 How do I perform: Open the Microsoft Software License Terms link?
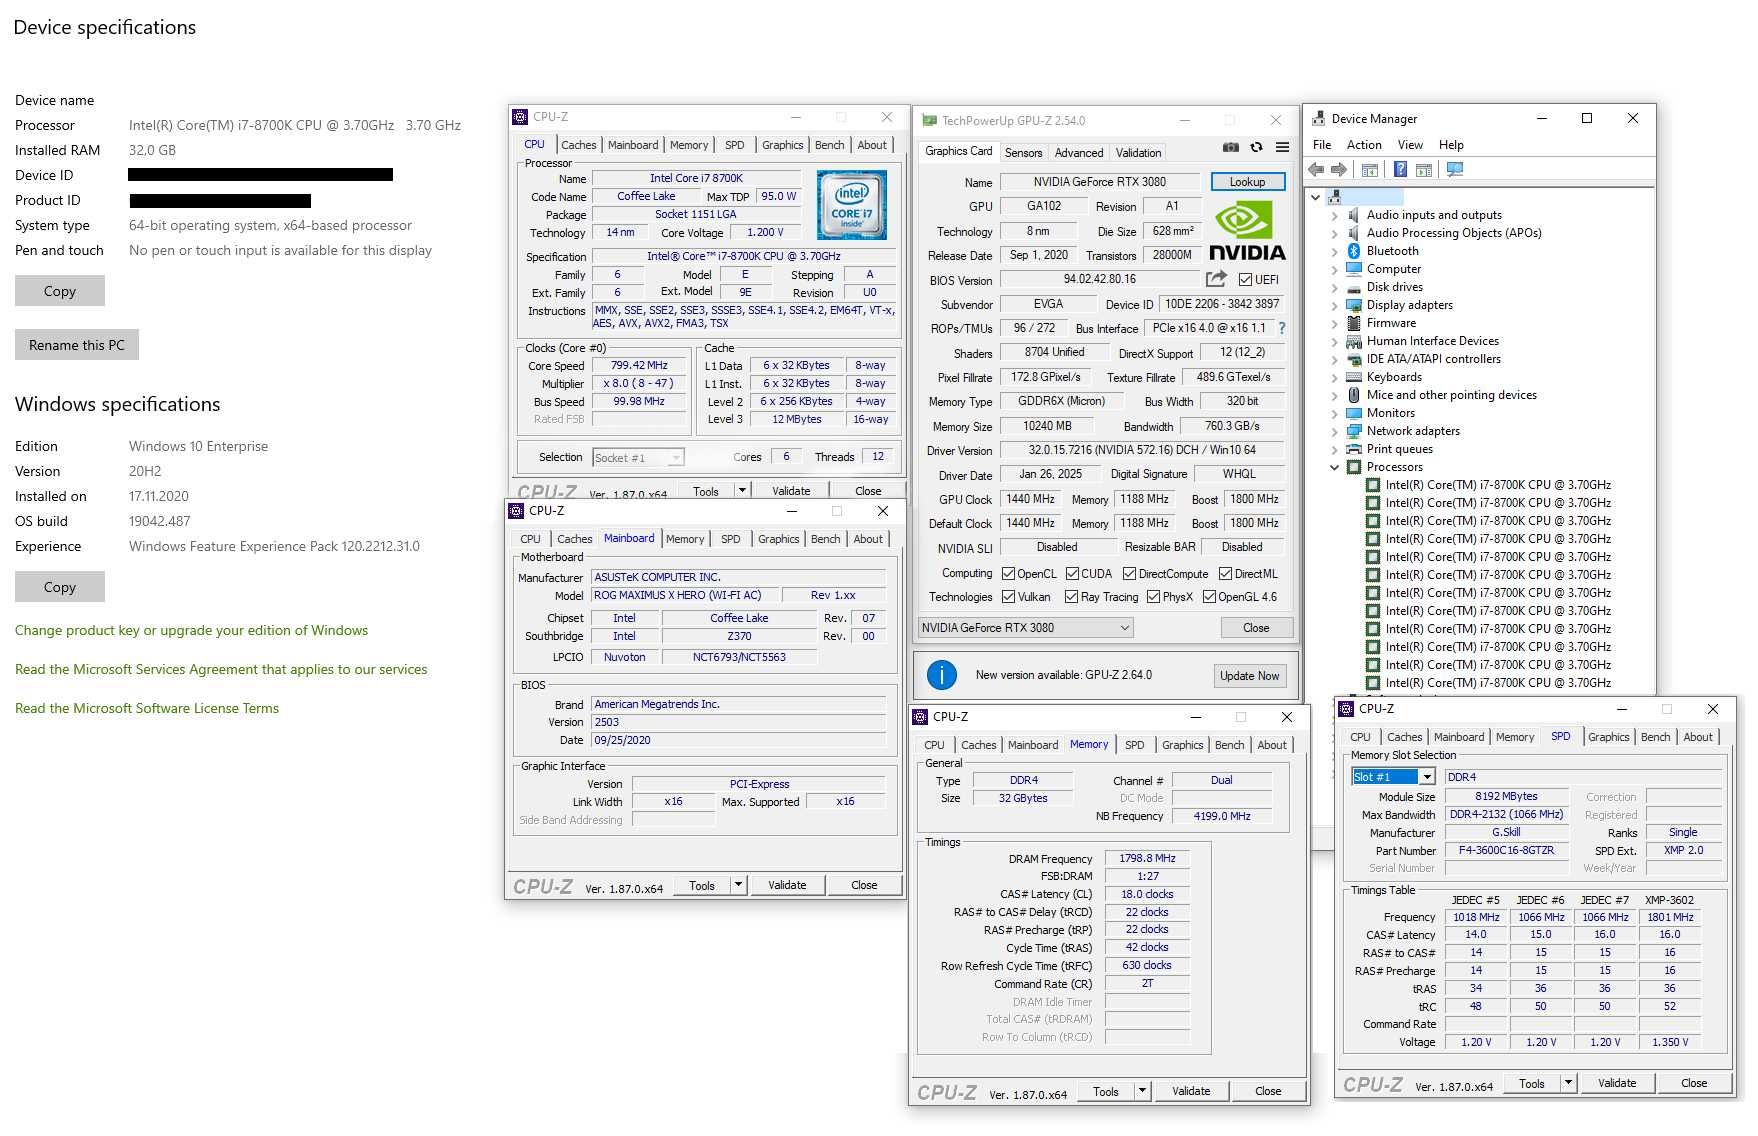pos(147,708)
